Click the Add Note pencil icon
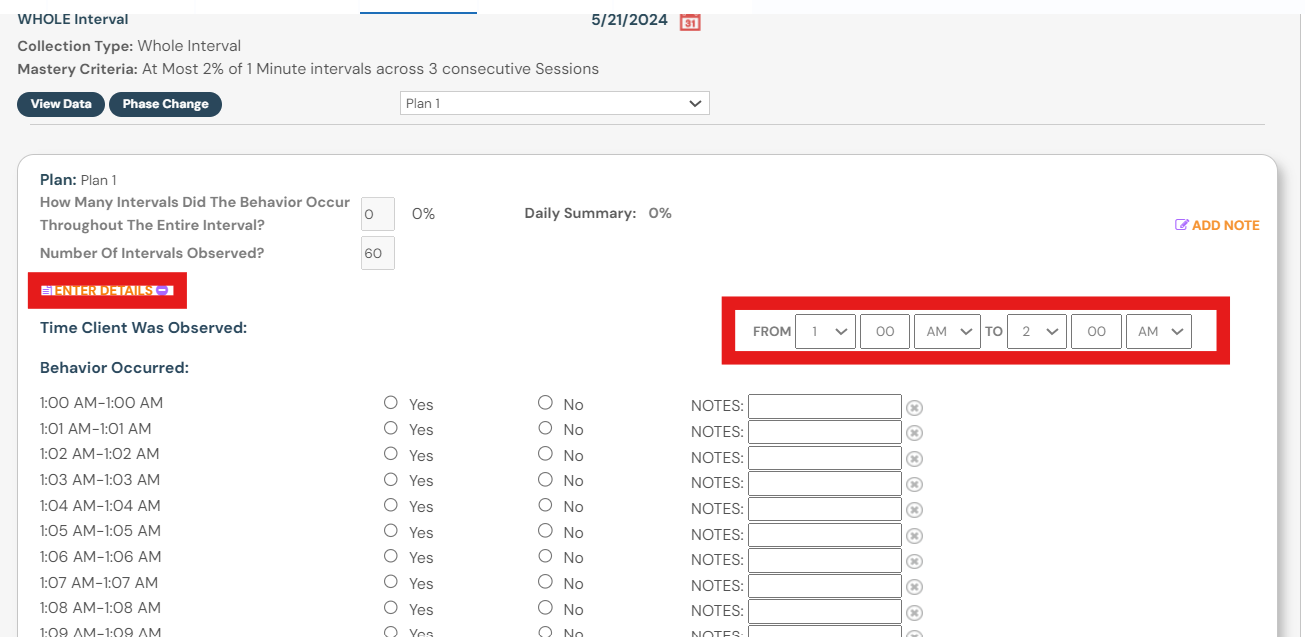This screenshot has height=637, width=1305. coord(1182,225)
